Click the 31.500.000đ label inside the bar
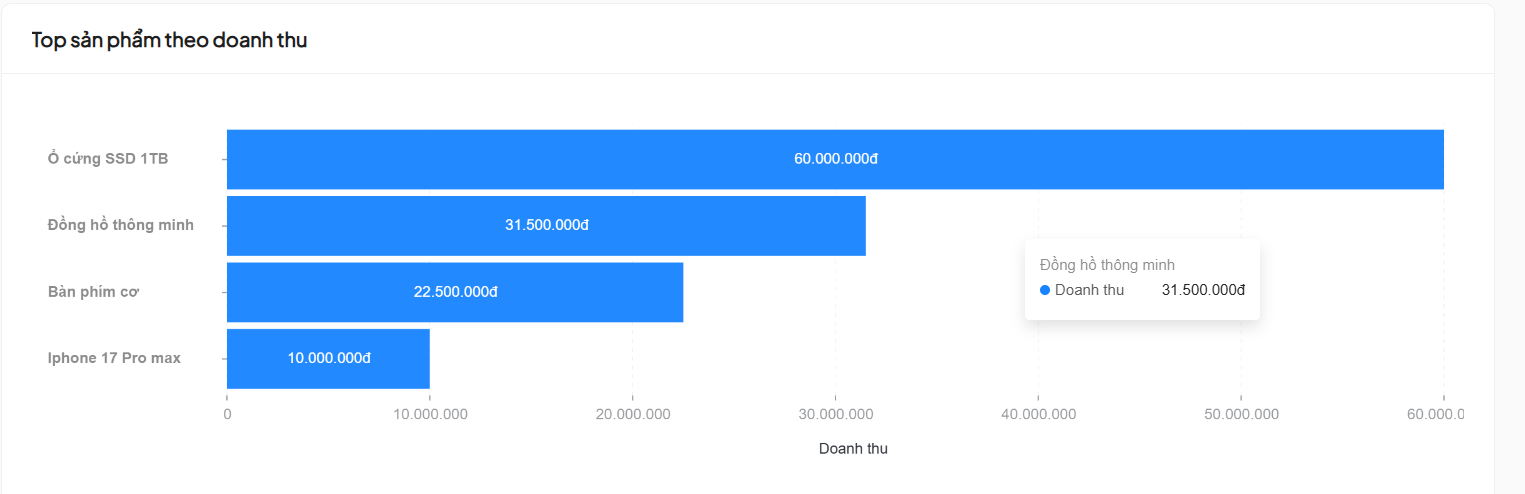Viewport: 1525px width, 494px height. 547,225
